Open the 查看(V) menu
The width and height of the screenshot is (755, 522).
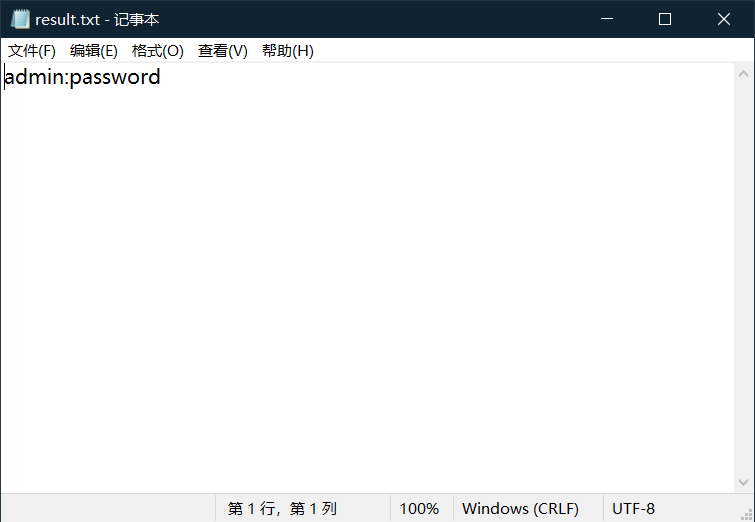[223, 51]
